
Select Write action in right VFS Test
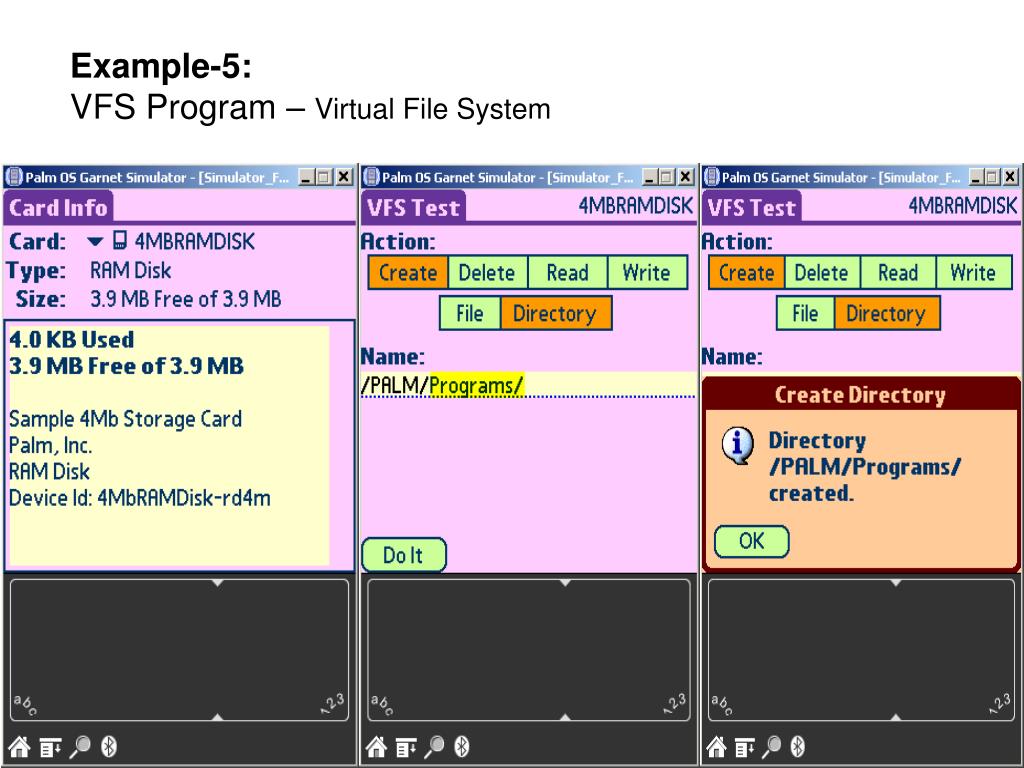pos(973,272)
